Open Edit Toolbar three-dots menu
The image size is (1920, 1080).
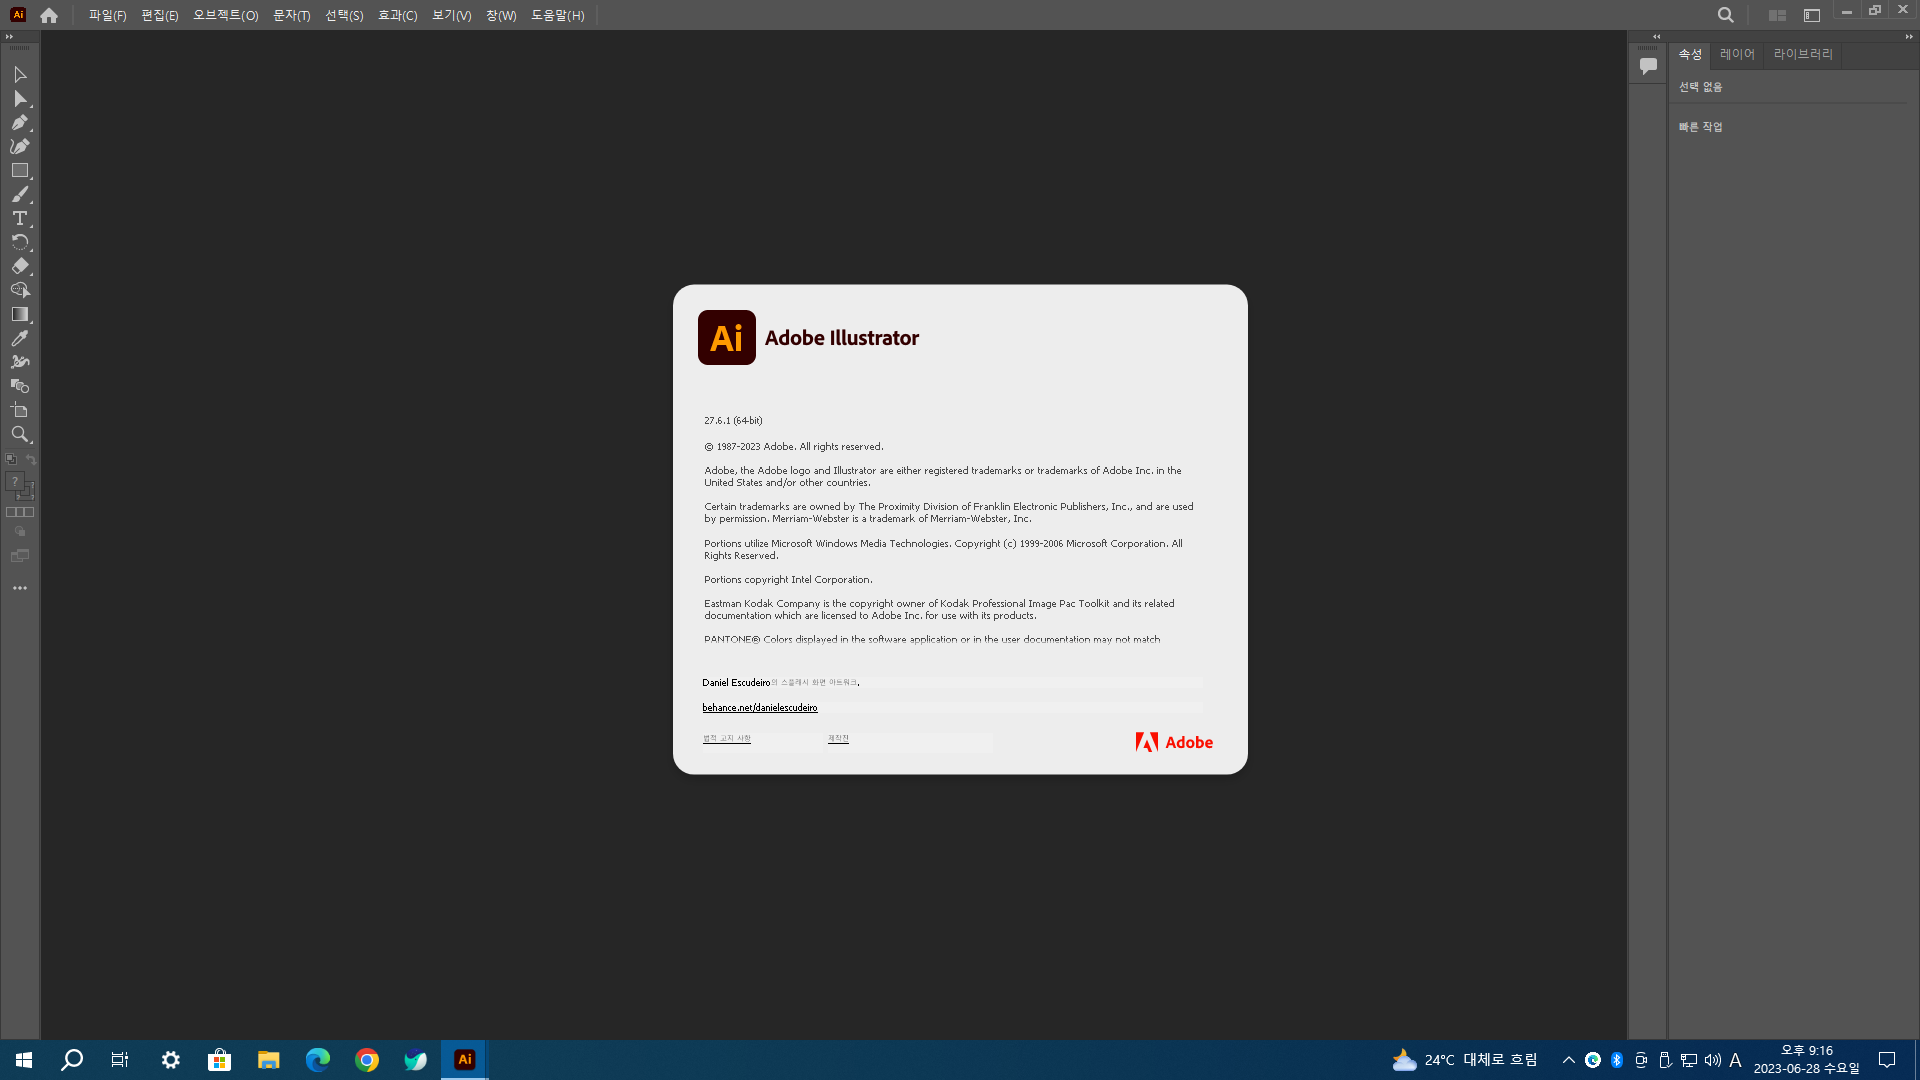[19, 588]
